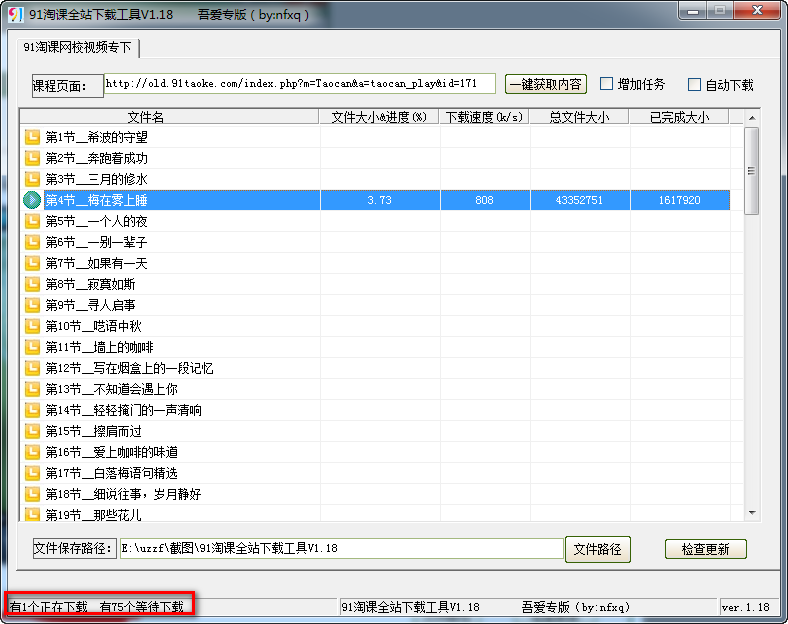Image resolution: width=788 pixels, height=624 pixels.
Task: Select the row 第13节__不知道会遇上你
Action: (x=375, y=389)
